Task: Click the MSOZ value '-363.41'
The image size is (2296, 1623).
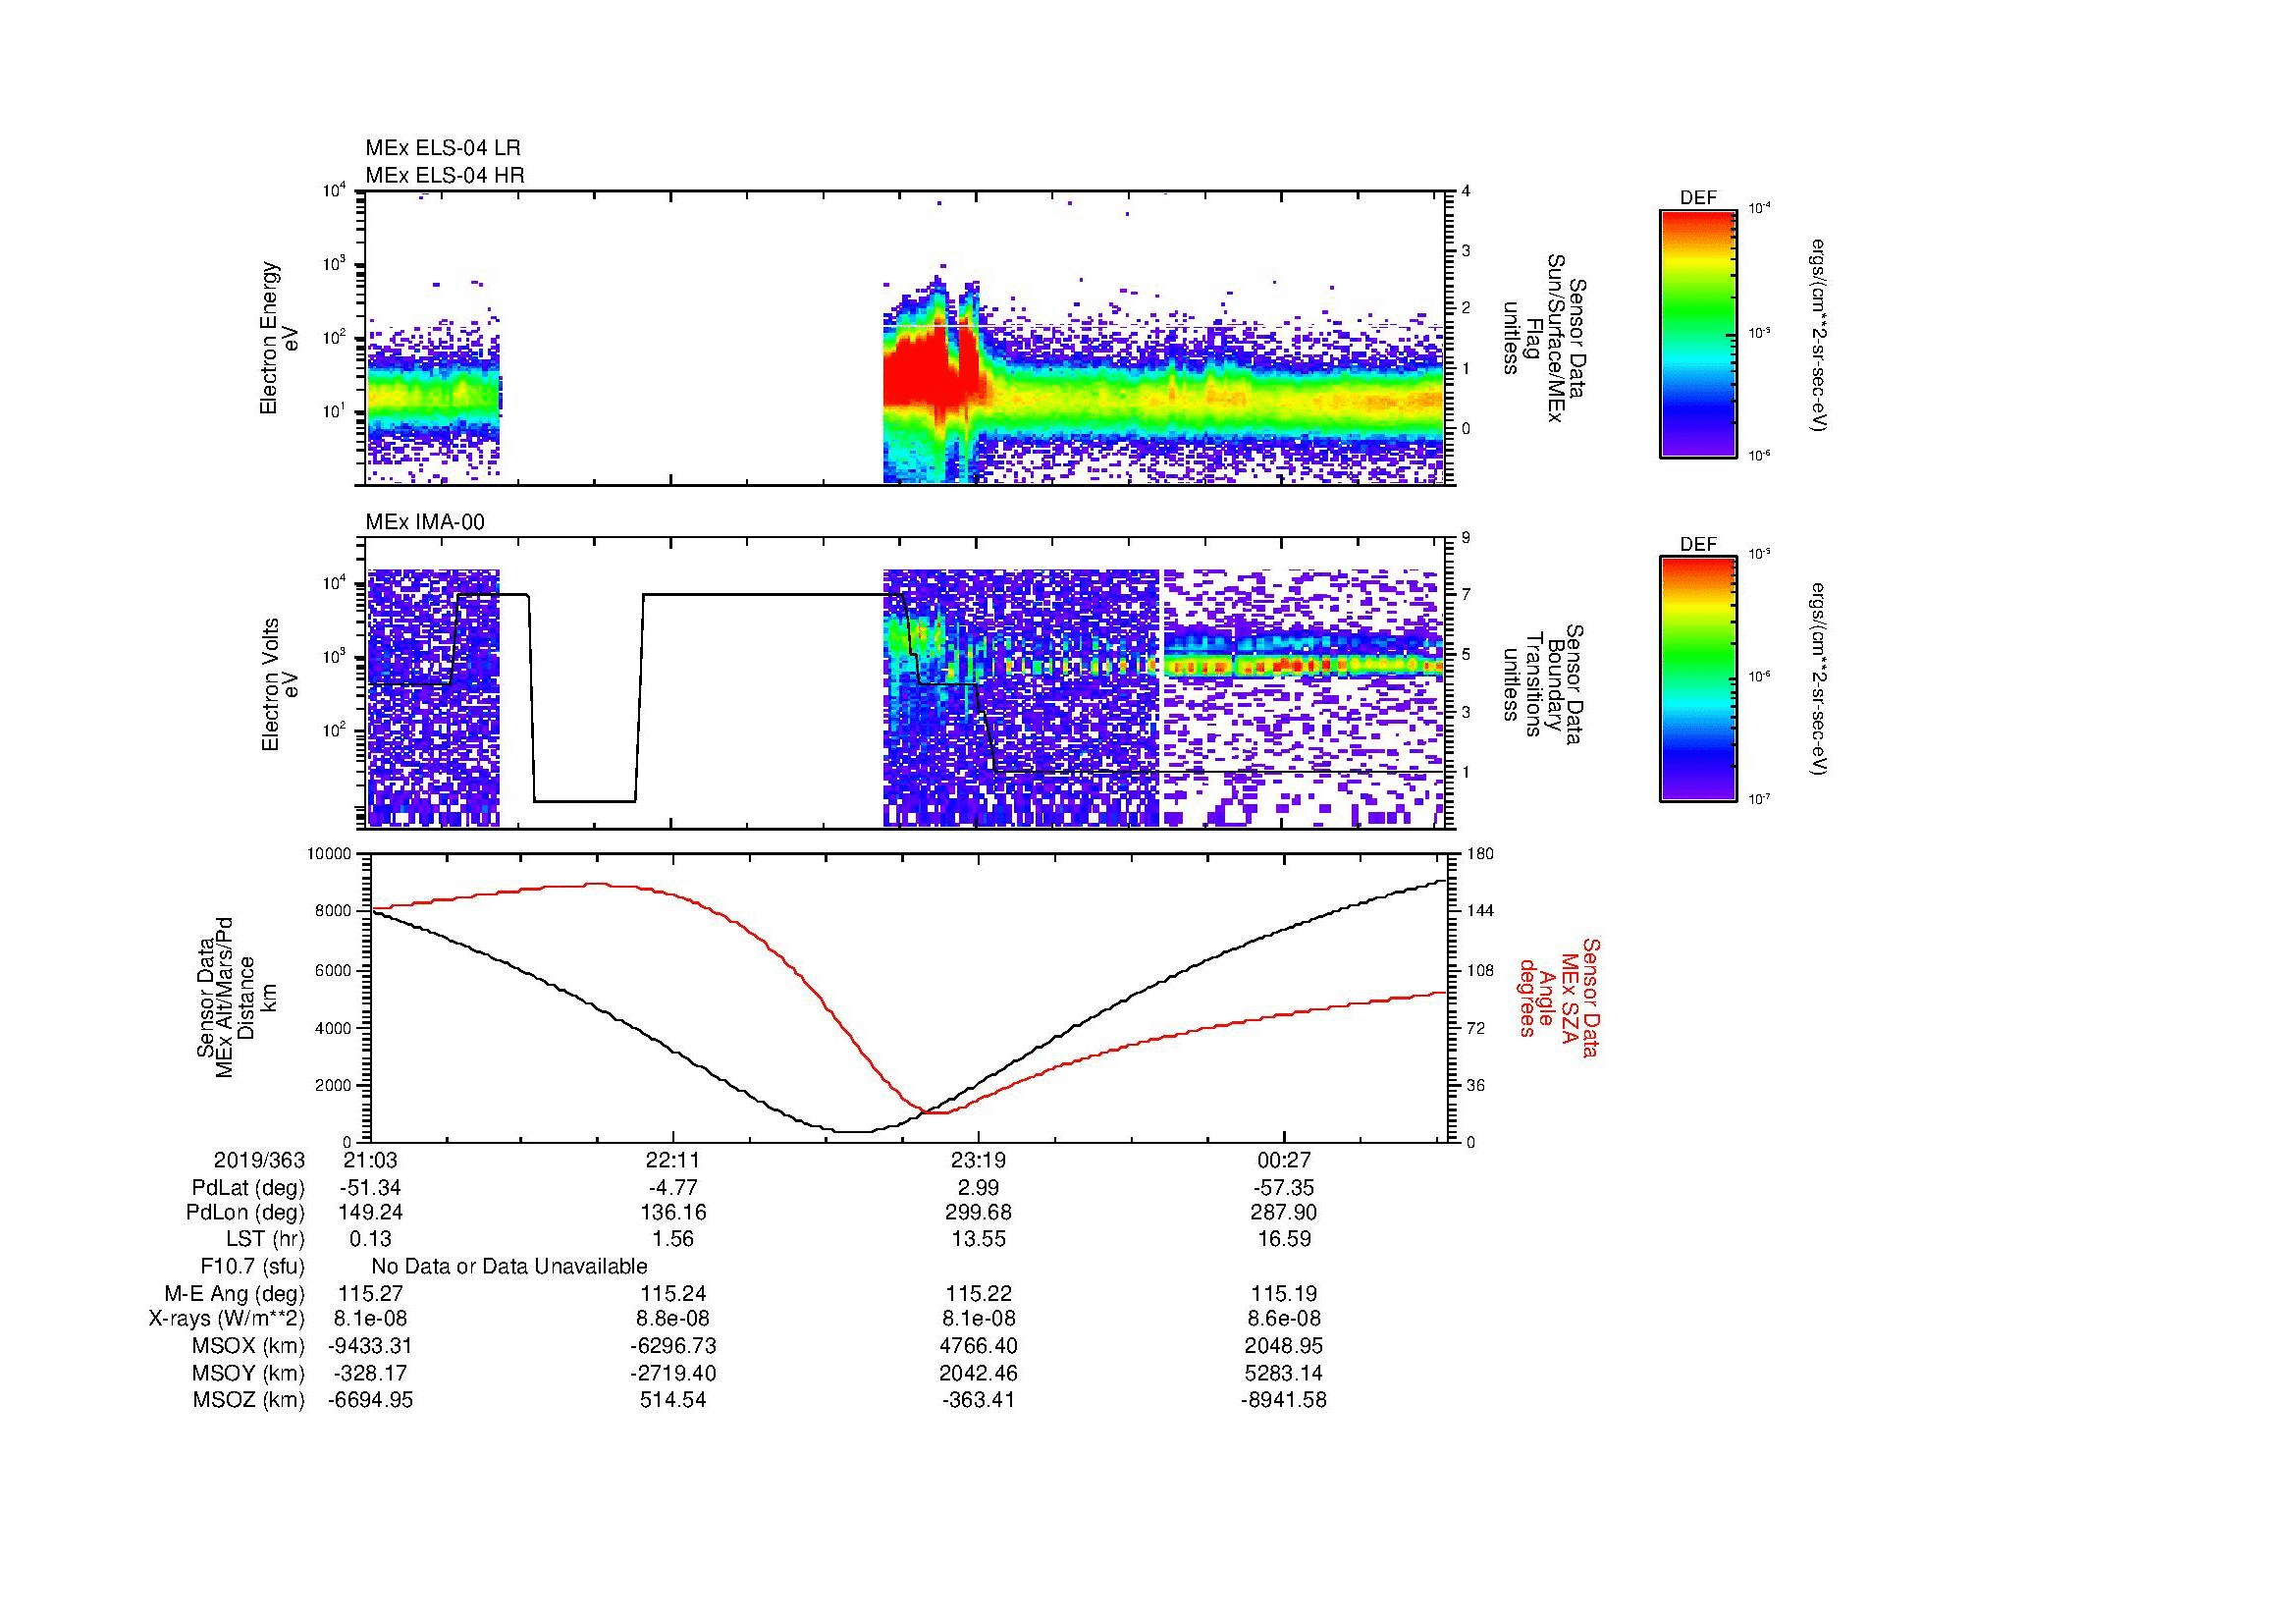Action: 978,1400
